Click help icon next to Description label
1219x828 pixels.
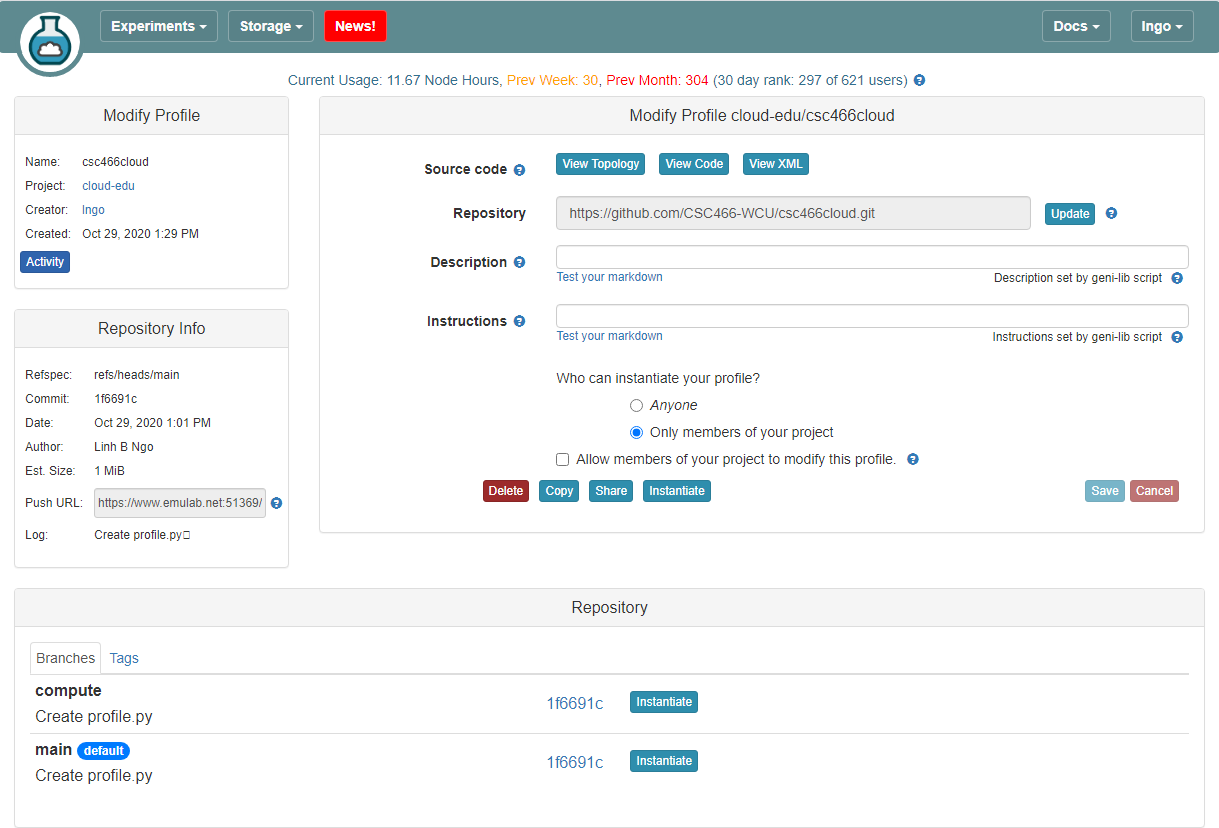coord(519,263)
